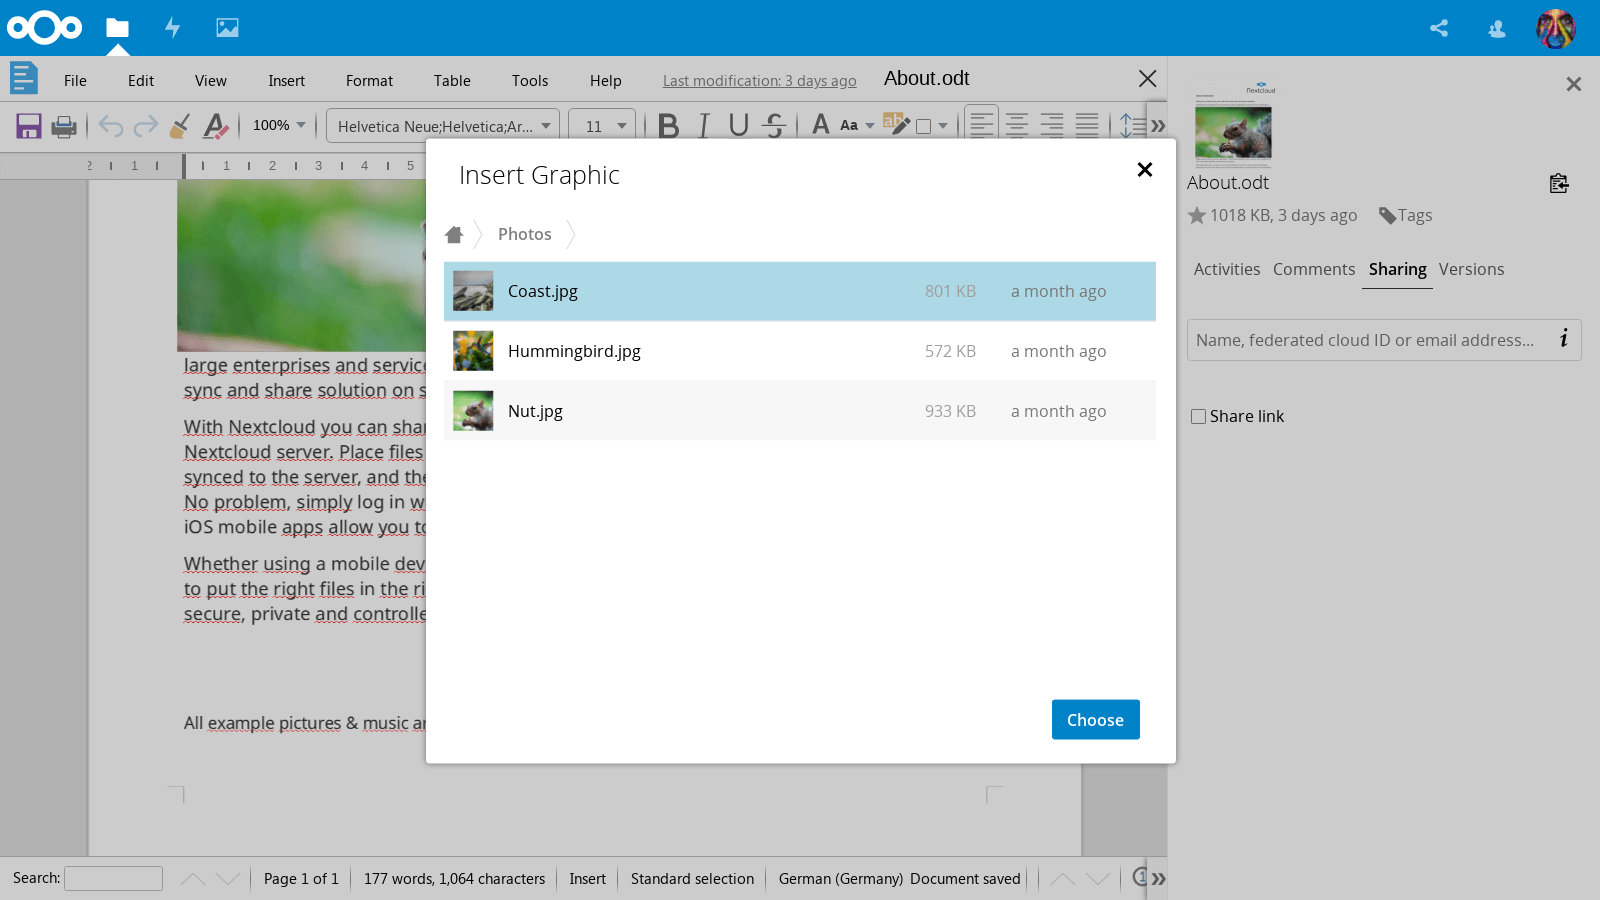
Task: Clear direct formatting with the A eraser icon
Action: point(215,126)
